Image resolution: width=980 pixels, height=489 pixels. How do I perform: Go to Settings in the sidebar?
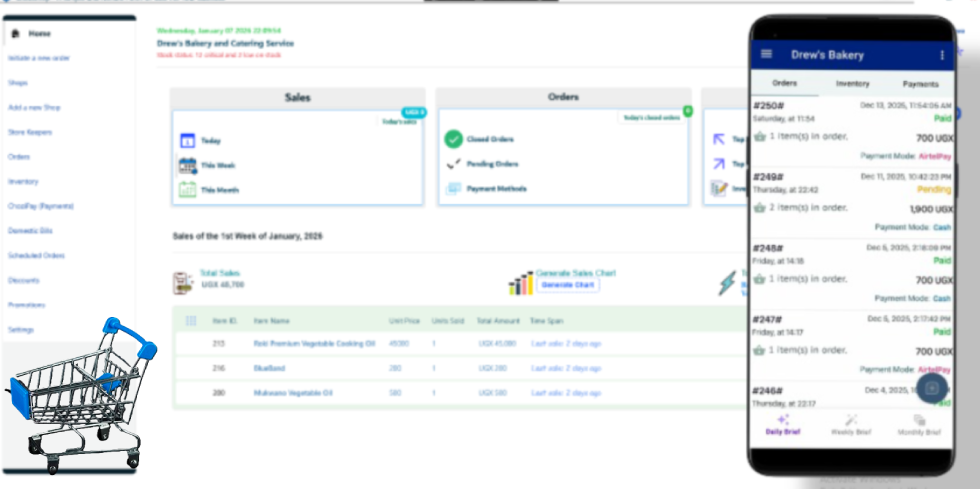click(x=21, y=329)
